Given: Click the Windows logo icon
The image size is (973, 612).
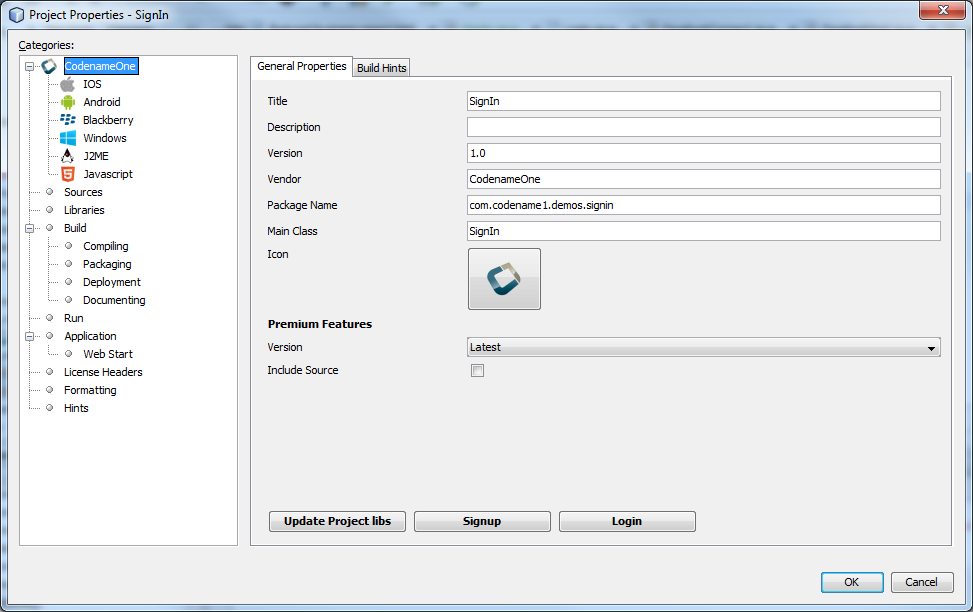Looking at the screenshot, I should (x=68, y=138).
